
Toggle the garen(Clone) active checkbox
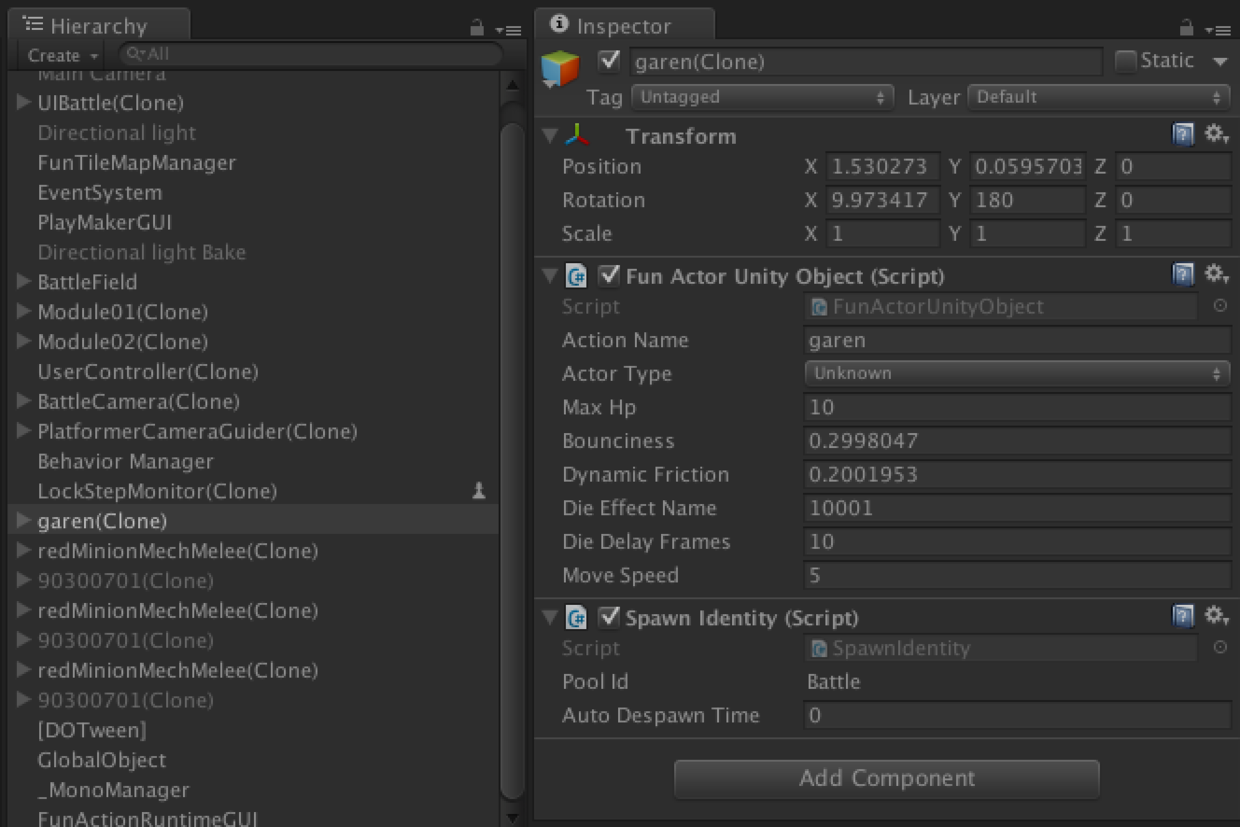point(609,61)
